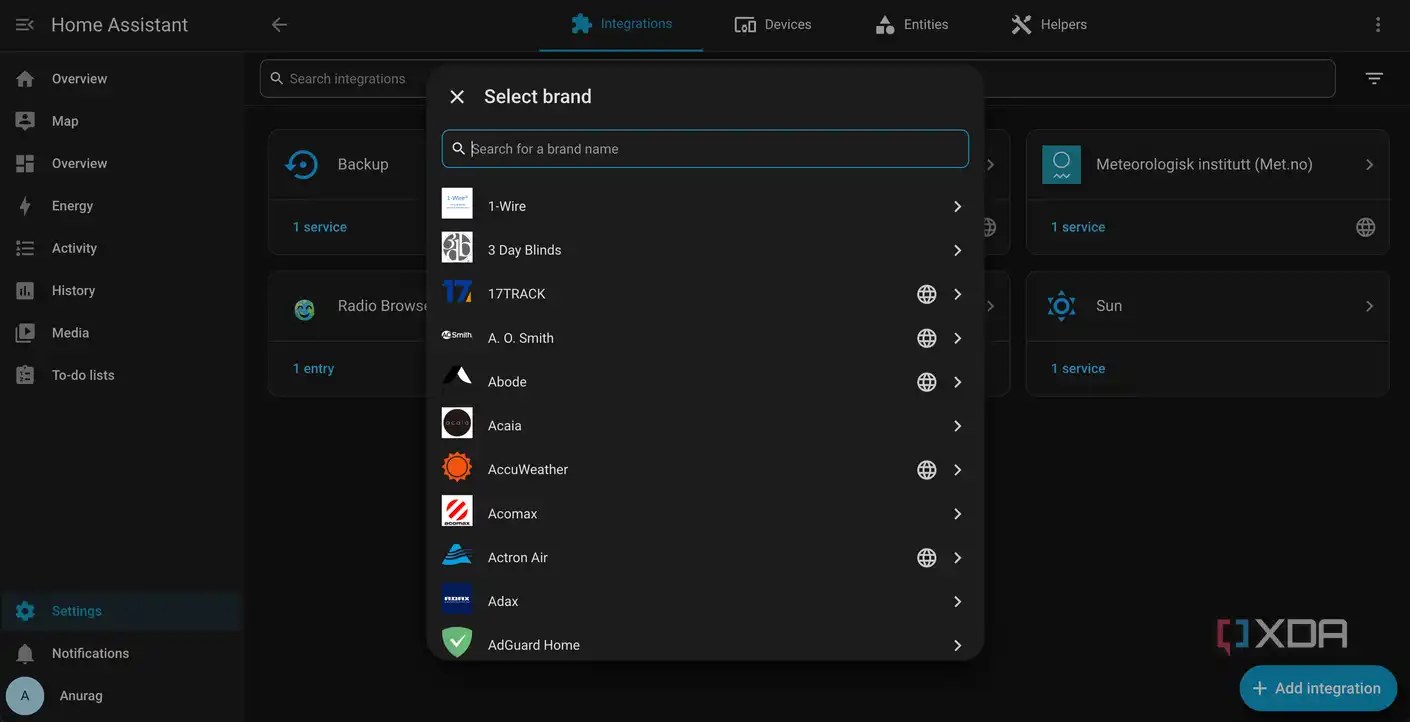The image size is (1410, 722).
Task: Collapse the sidebar with the hamburger menu icon
Action: [25, 25]
